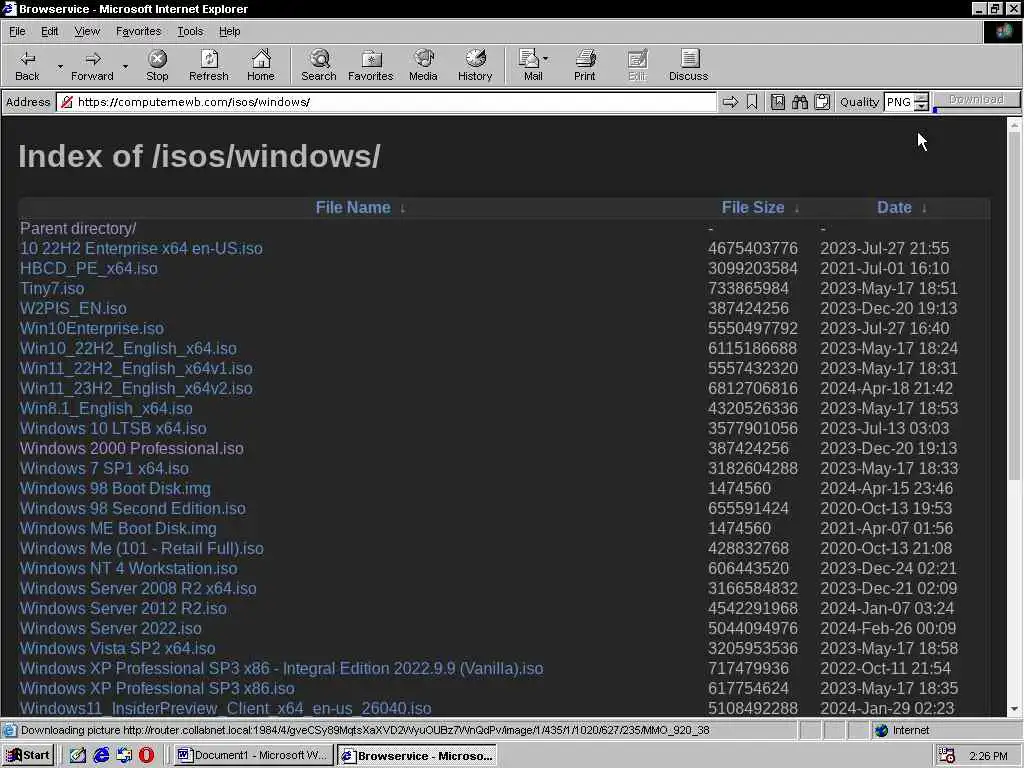
Task: Click the File Size column header
Action: click(x=752, y=208)
